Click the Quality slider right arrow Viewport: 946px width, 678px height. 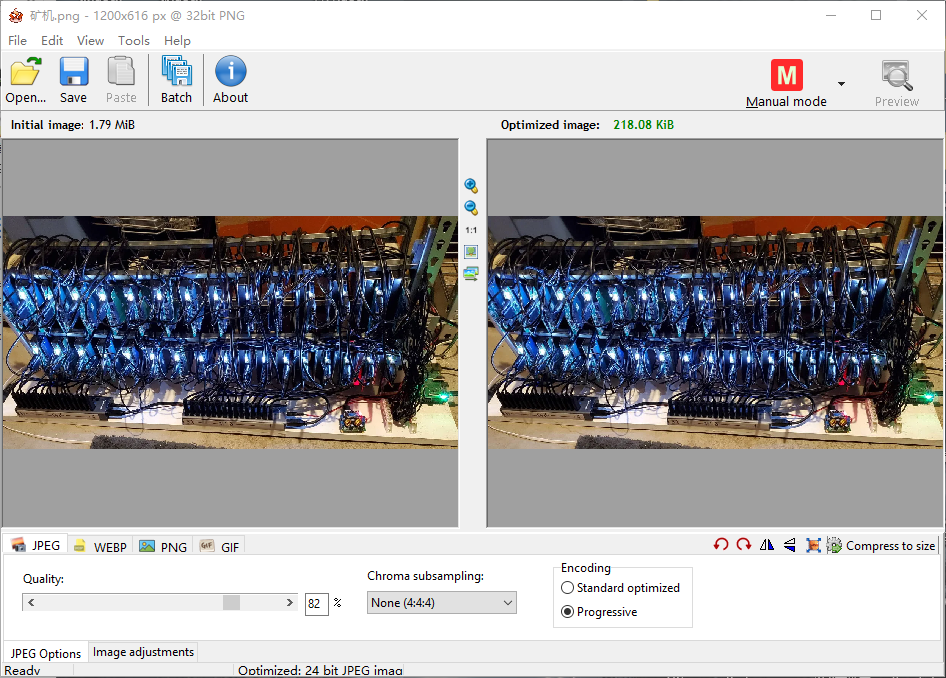(x=290, y=603)
